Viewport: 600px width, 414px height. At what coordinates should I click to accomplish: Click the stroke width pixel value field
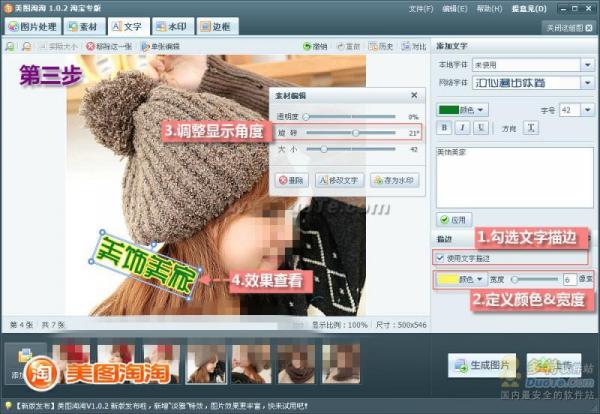pos(569,279)
